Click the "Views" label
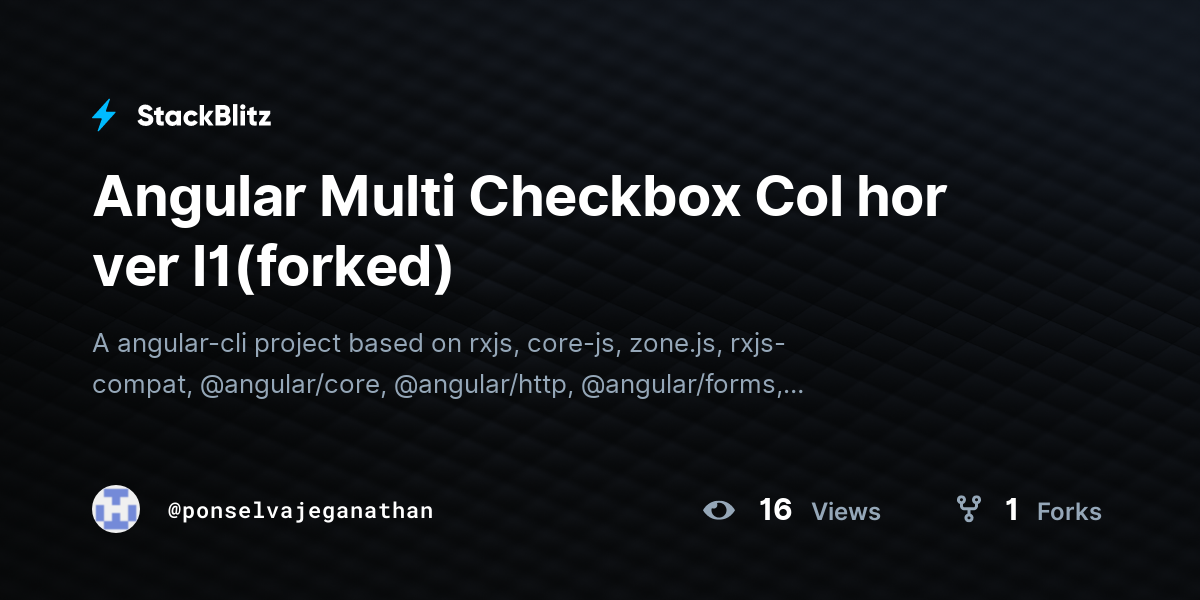Image resolution: width=1200 pixels, height=600 pixels. click(846, 511)
